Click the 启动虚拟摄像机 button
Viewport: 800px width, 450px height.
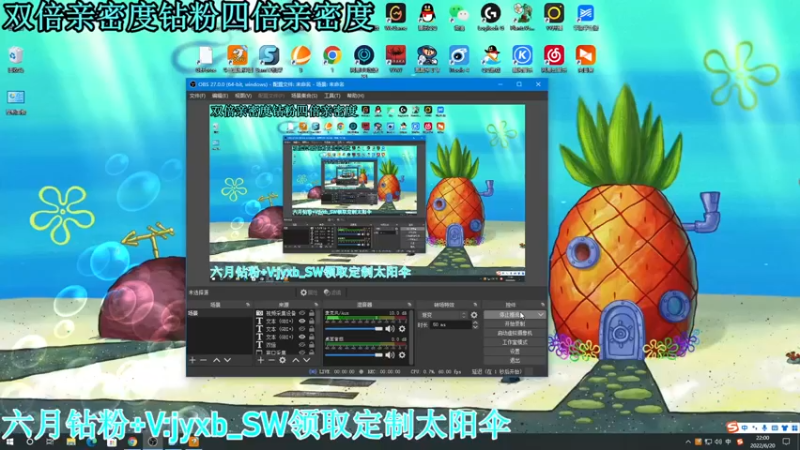pos(514,333)
